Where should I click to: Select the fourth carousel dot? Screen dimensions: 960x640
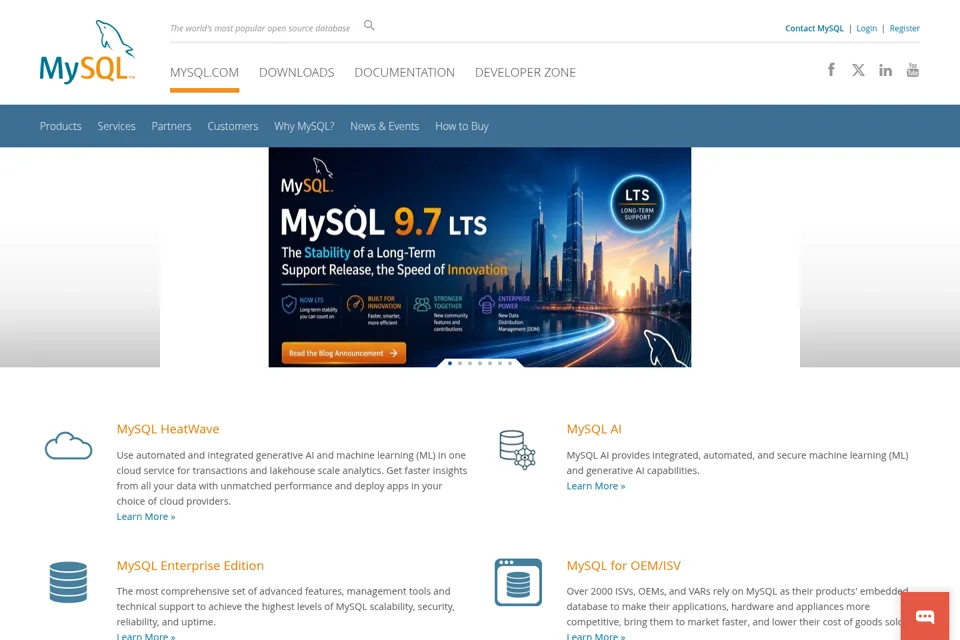point(480,363)
